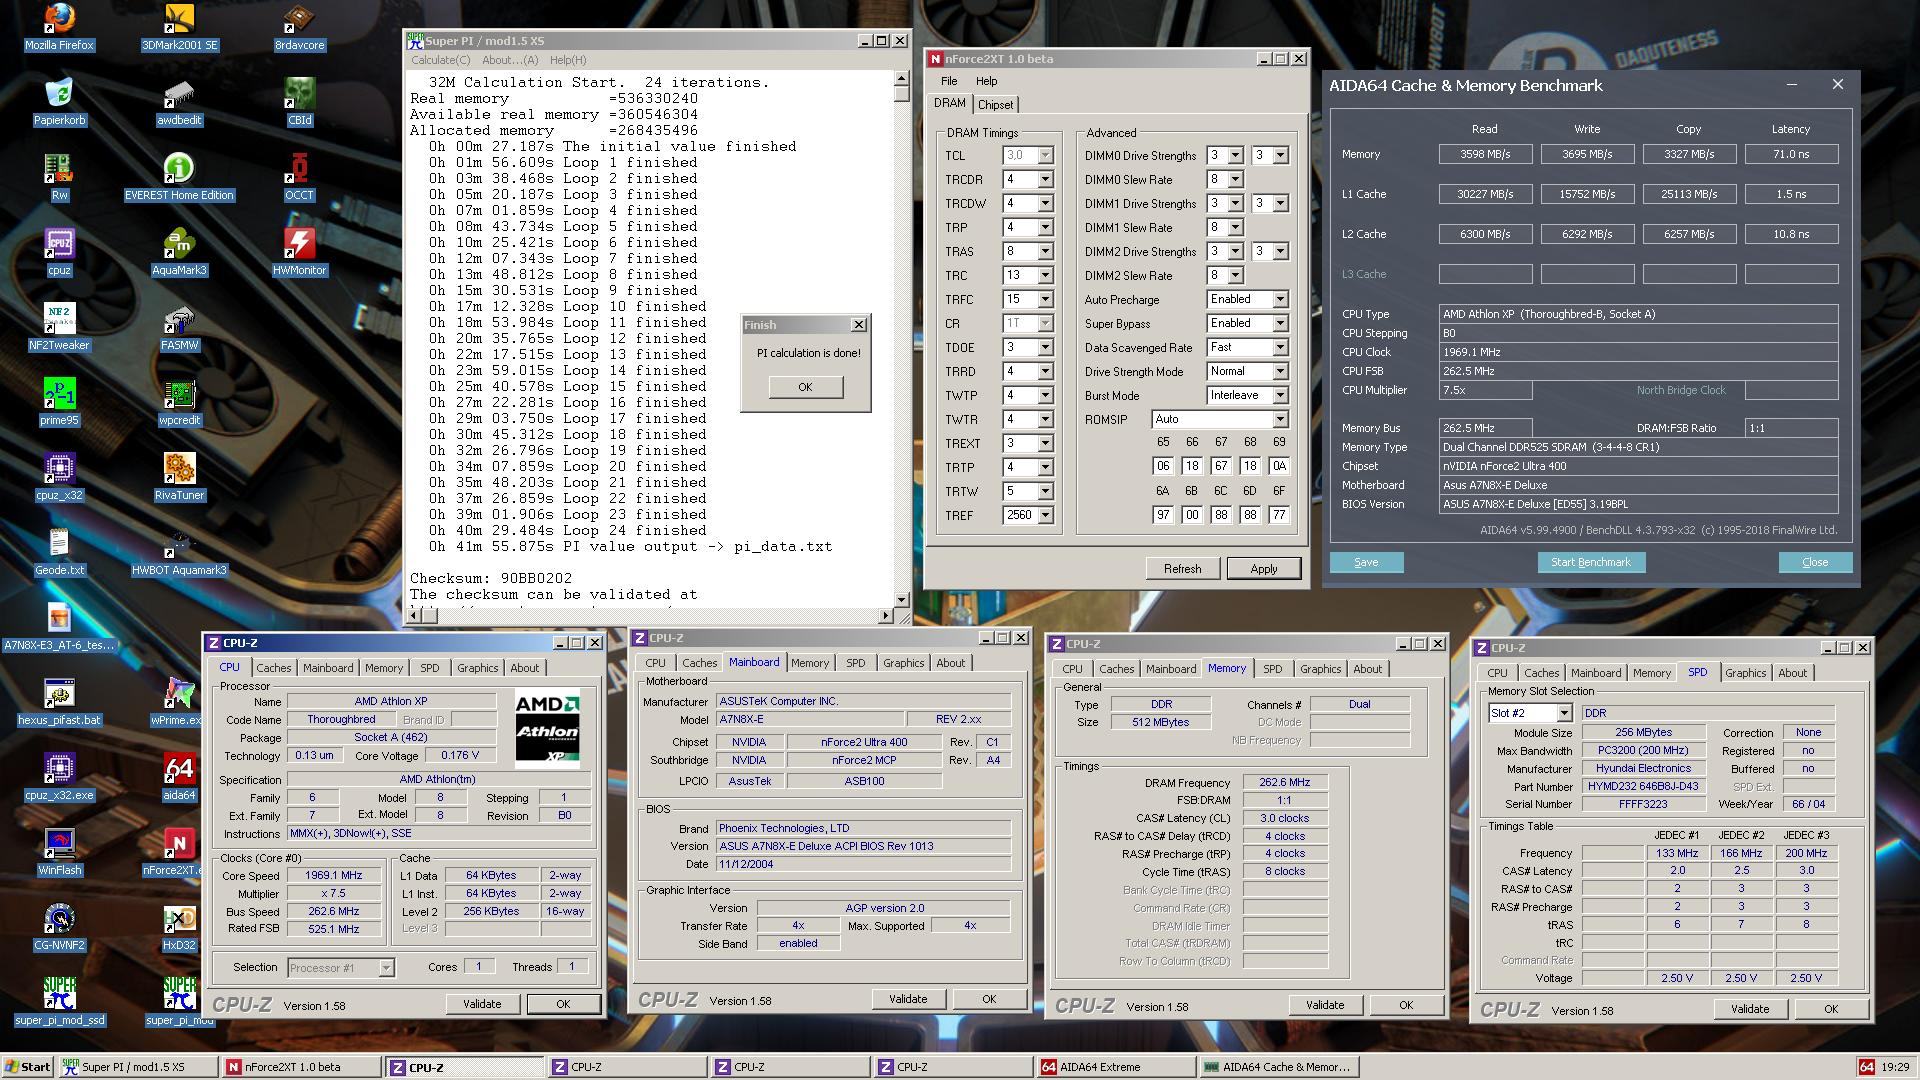Expand the TRCDR timing dropdown

[1045, 180]
